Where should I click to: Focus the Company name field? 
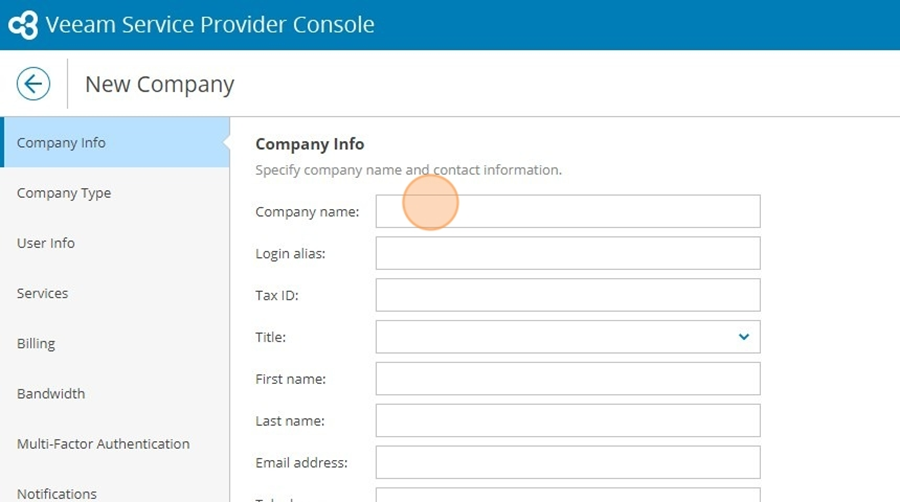click(568, 211)
